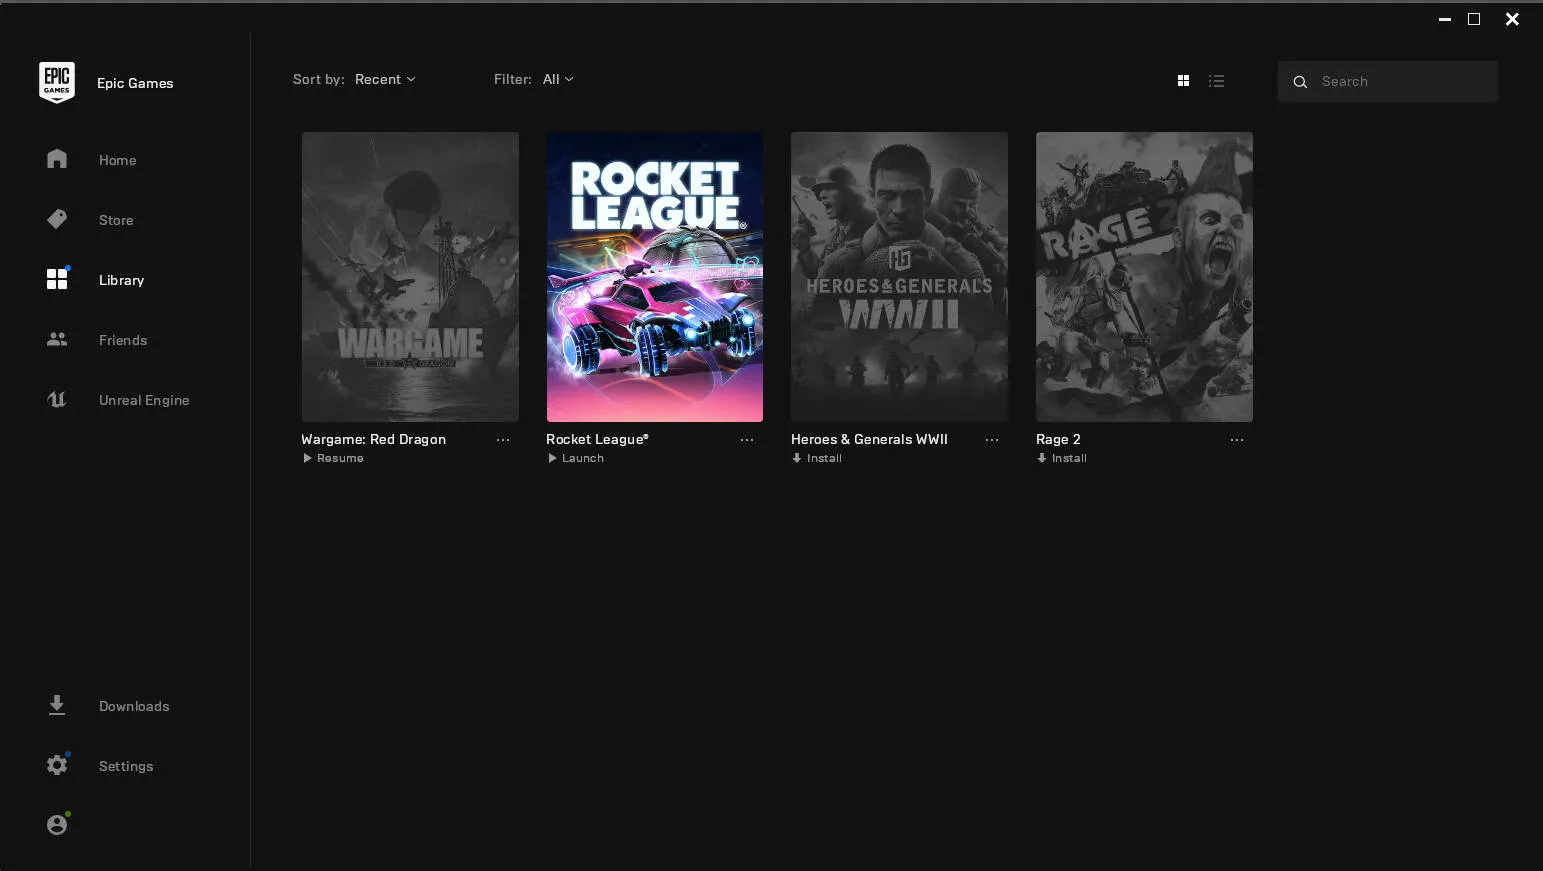Click the Epic Games logo icon
Image resolution: width=1543 pixels, height=871 pixels.
[x=57, y=82]
